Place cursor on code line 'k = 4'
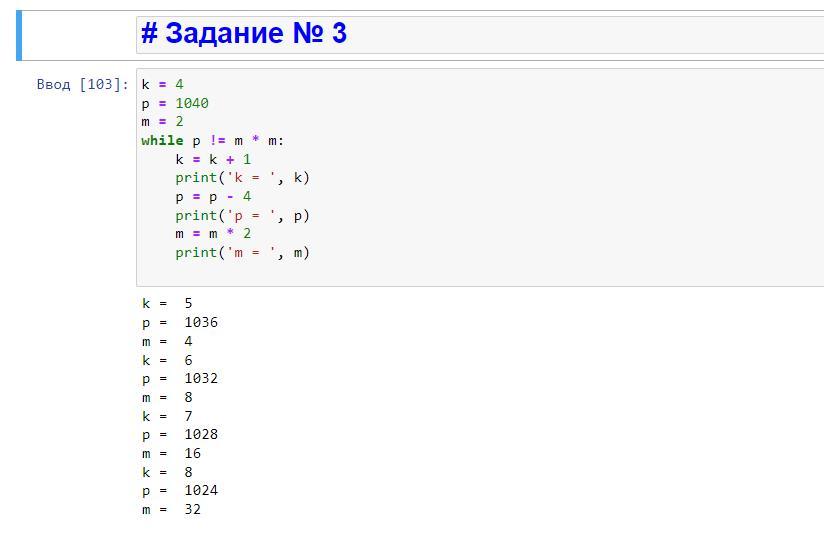Viewport: 824px width, 534px height. 162,84
